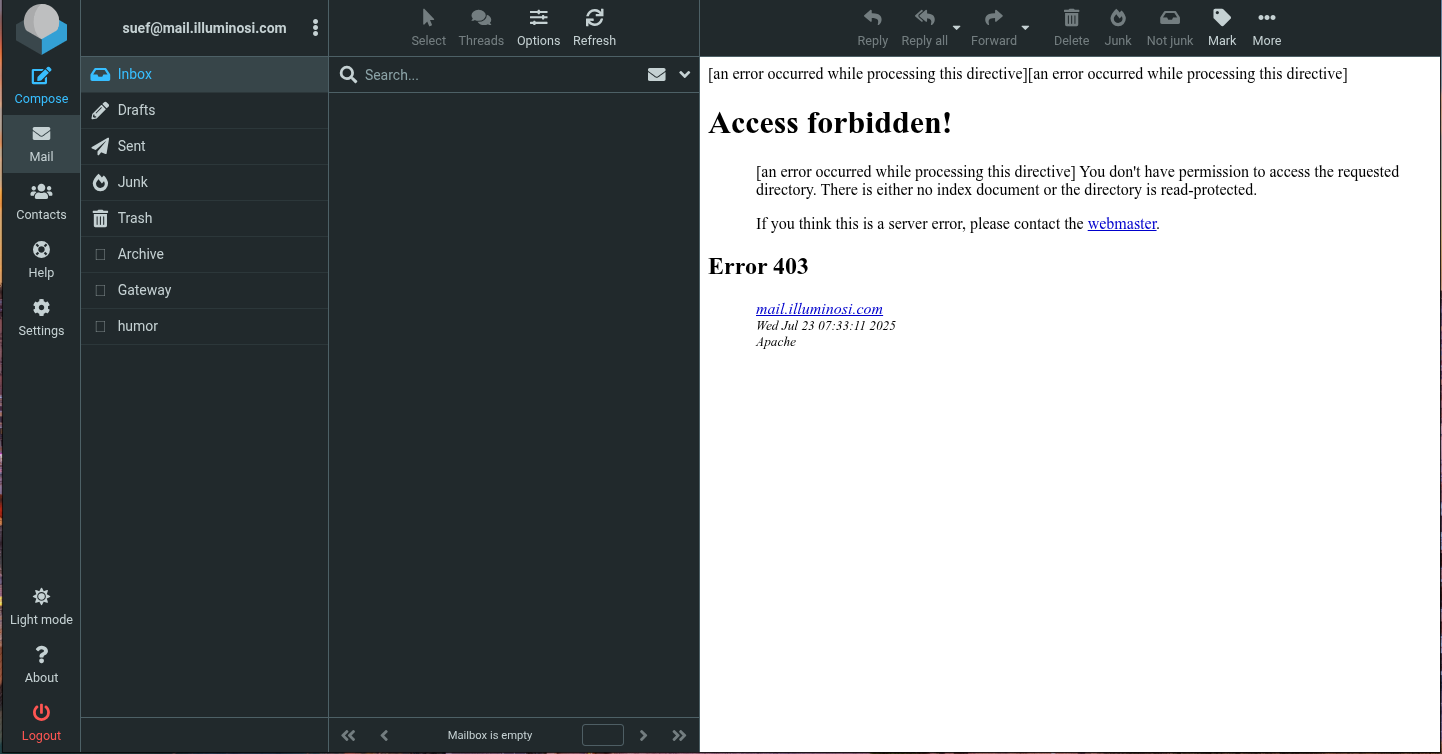Image resolution: width=1442 pixels, height=754 pixels.
Task: Open the Forward dropdown arrow
Action: tap(1025, 28)
